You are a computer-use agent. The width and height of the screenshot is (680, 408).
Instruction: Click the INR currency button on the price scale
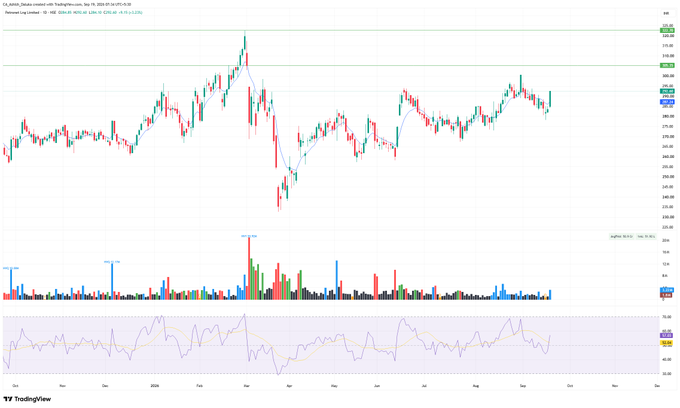(666, 13)
